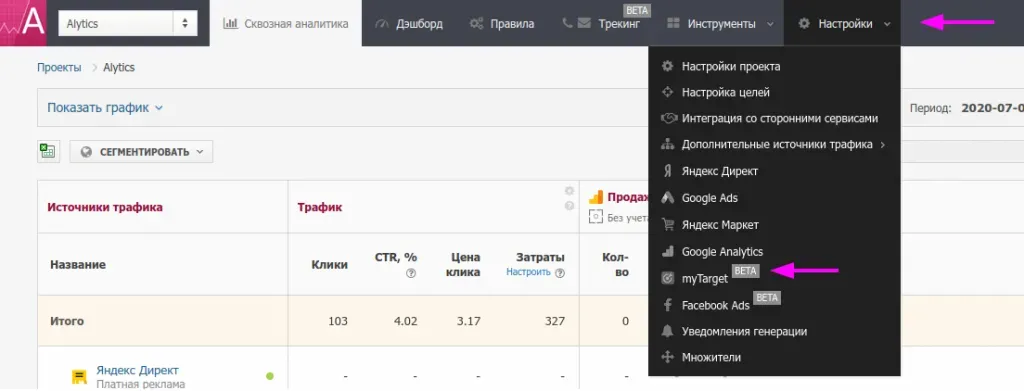The width and height of the screenshot is (1024, 391).
Task: Click the Инструменты grid icon
Action: [x=673, y=23]
